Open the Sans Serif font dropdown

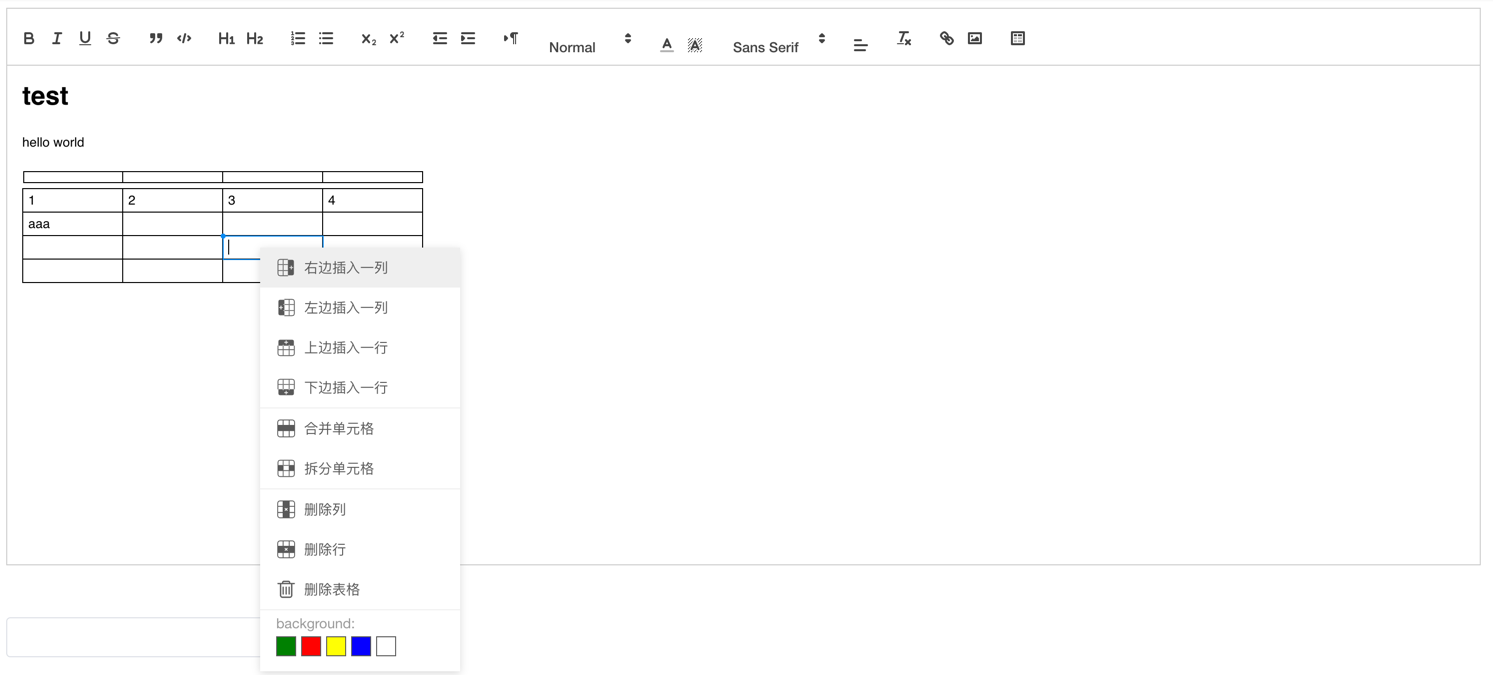point(779,45)
